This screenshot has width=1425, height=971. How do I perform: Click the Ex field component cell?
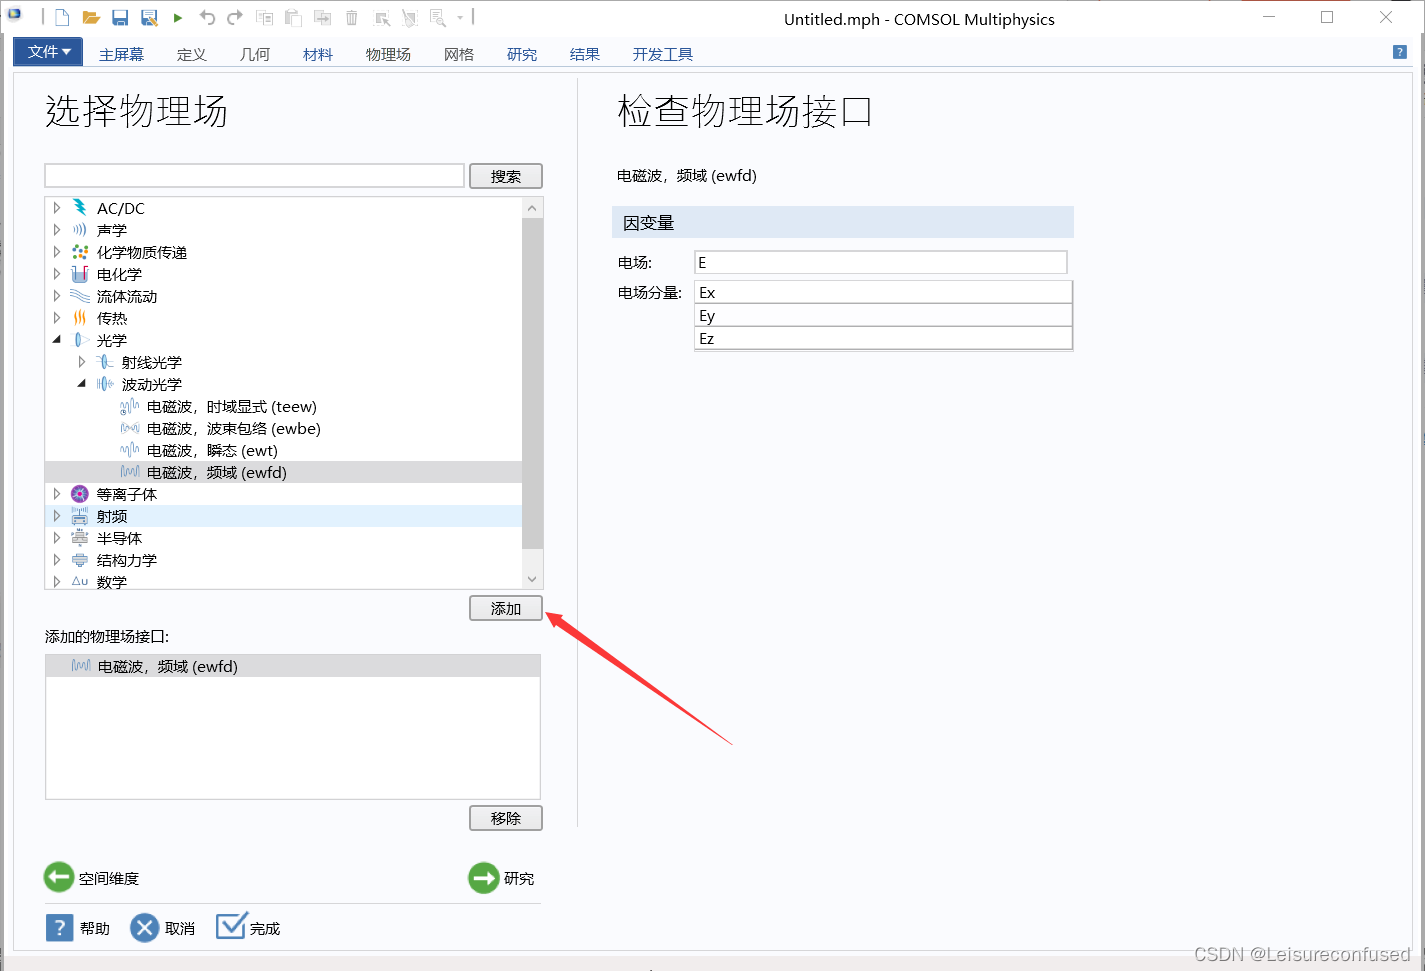pyautogui.click(x=883, y=292)
